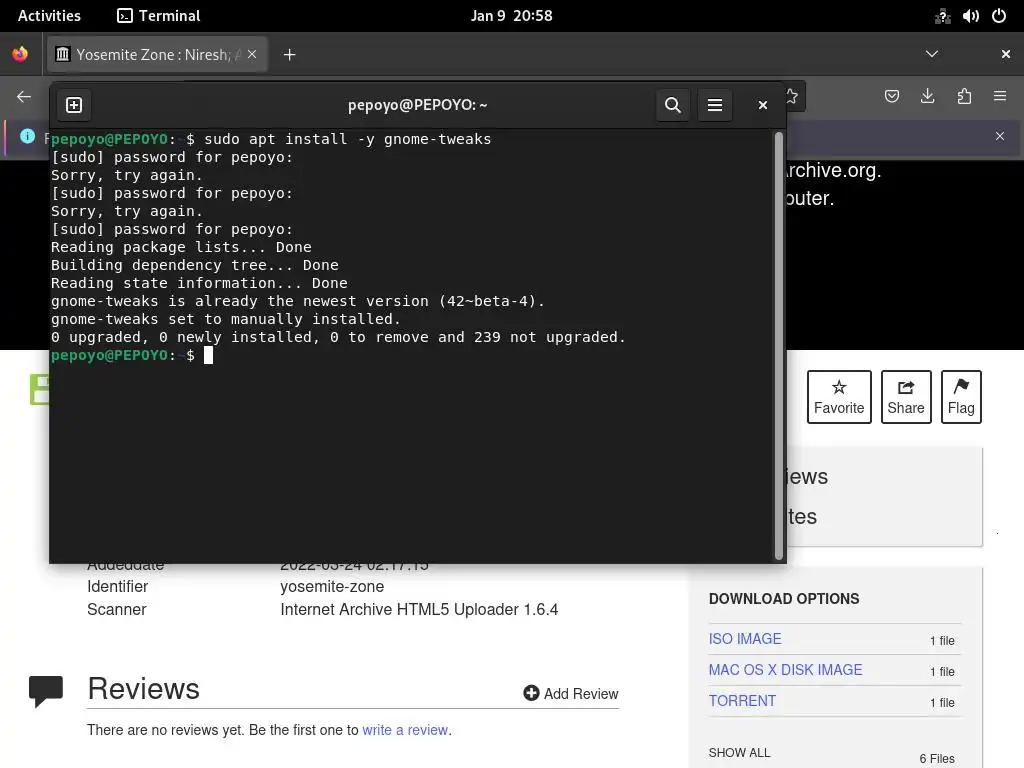Open the terminal hamburger menu

click(x=715, y=105)
